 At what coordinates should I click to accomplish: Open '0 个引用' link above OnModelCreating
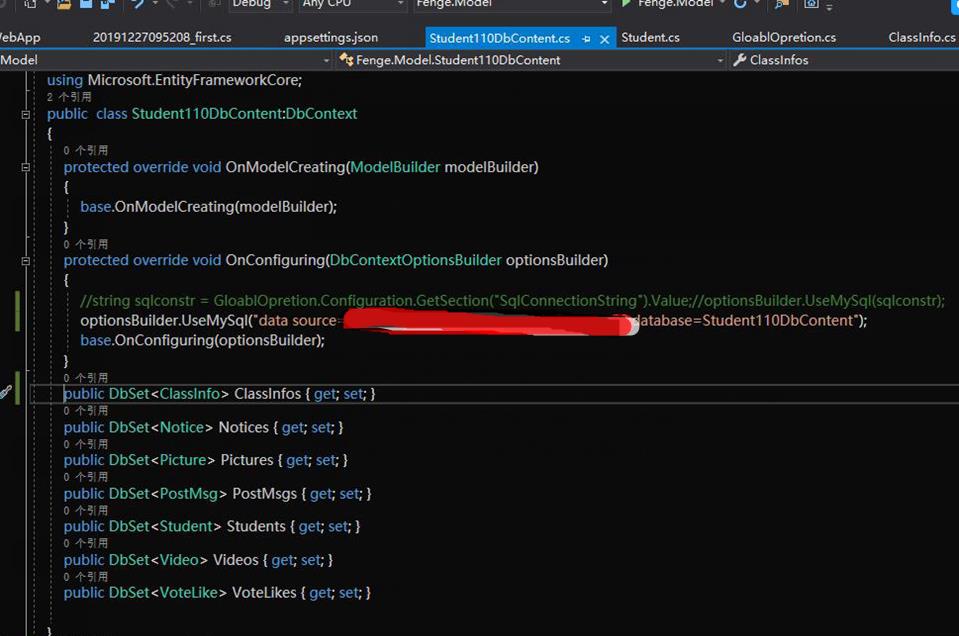pyautogui.click(x=85, y=150)
